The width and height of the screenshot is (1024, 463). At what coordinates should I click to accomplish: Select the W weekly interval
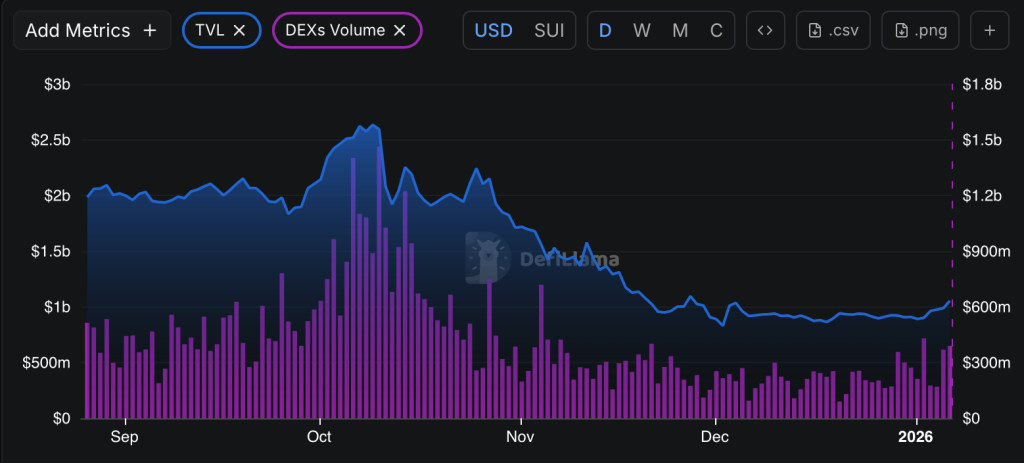point(642,30)
